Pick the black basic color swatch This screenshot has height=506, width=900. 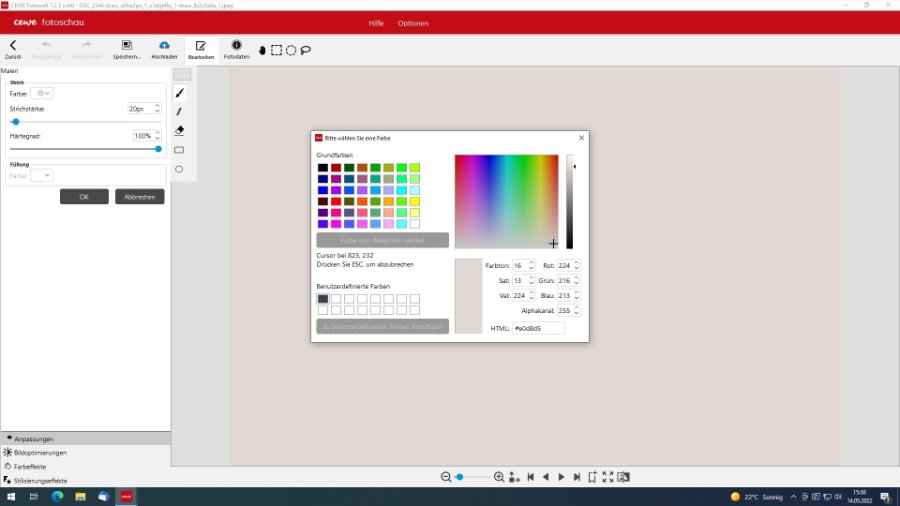click(x=323, y=168)
